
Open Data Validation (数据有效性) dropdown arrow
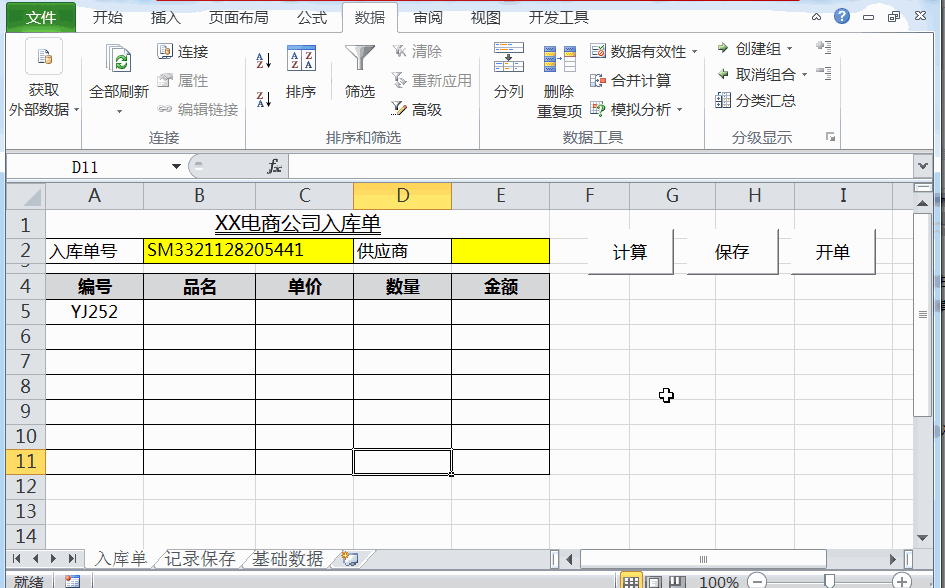point(695,52)
